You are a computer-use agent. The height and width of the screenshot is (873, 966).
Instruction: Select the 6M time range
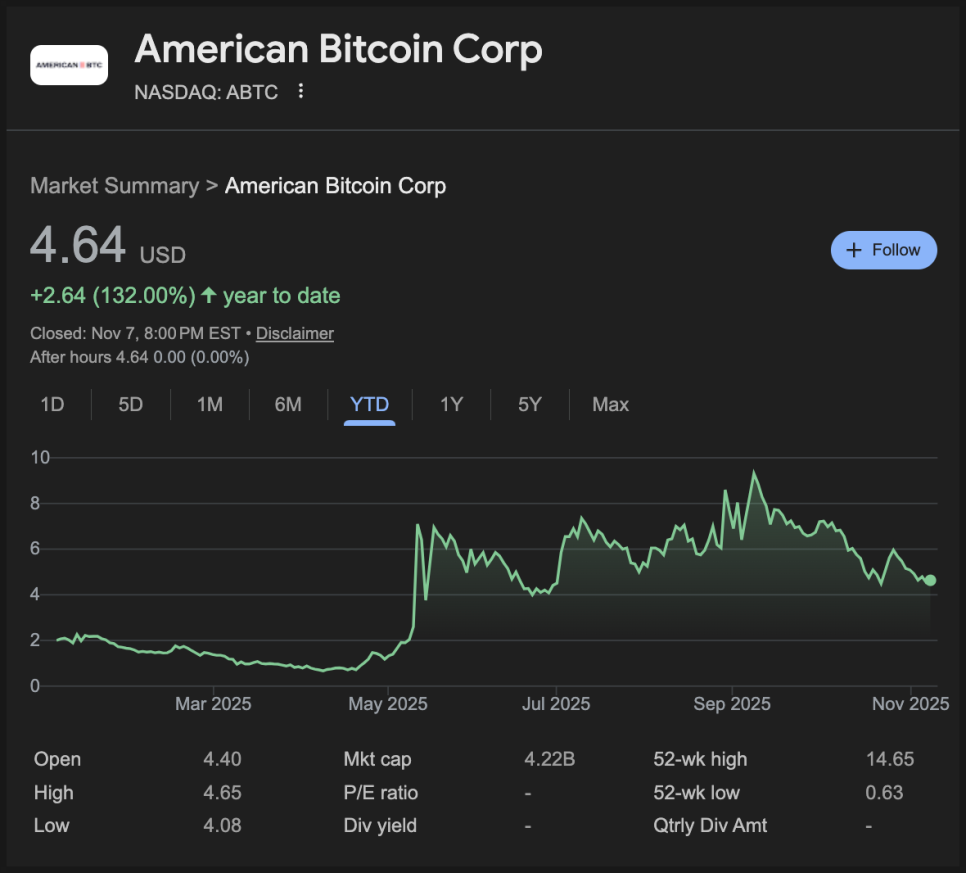pyautogui.click(x=288, y=405)
